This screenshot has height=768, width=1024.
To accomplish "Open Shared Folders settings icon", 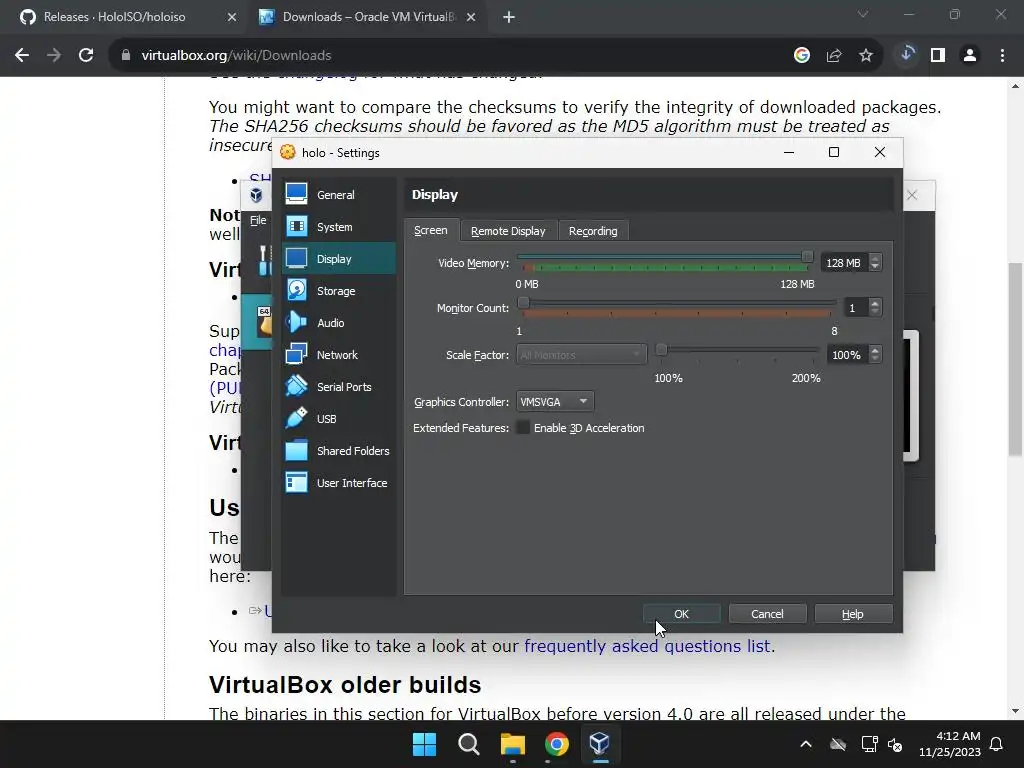I will (x=296, y=450).
